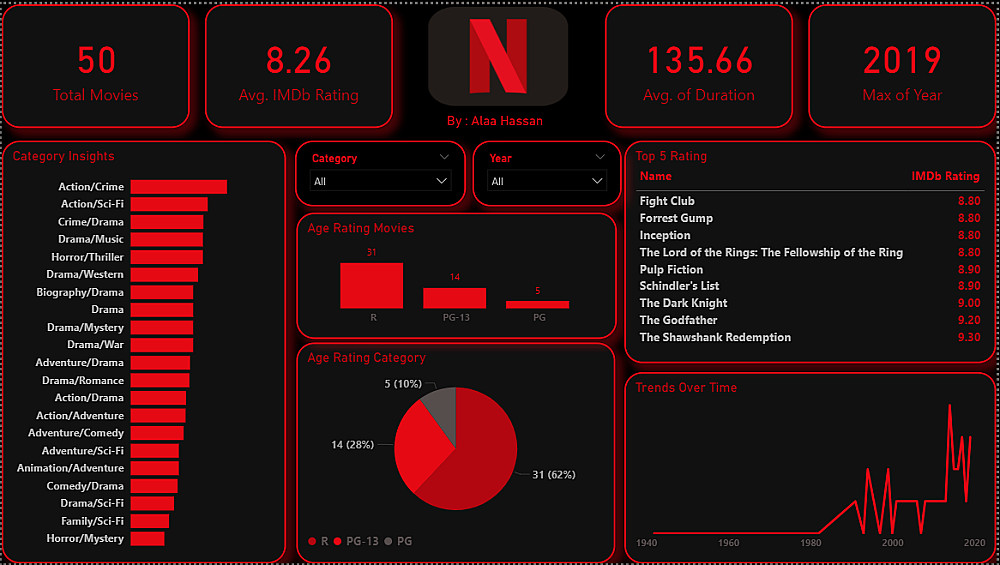Select the Drama/Sci-Fi category bar

tap(152, 504)
